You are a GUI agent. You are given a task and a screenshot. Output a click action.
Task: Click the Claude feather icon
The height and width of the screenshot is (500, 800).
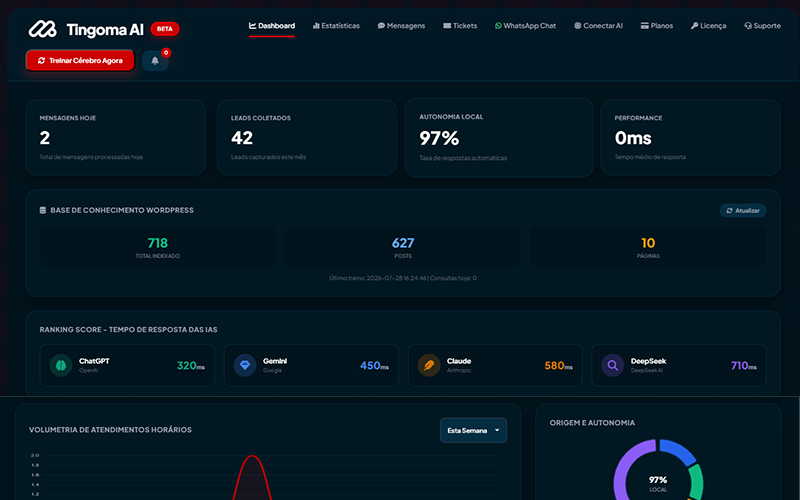[429, 365]
